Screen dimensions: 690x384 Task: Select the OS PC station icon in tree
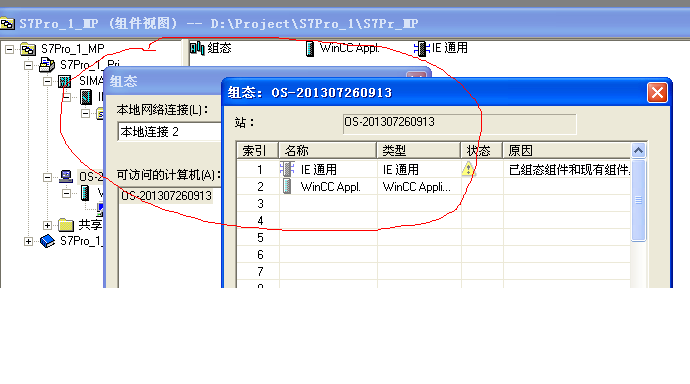[x=66, y=177]
